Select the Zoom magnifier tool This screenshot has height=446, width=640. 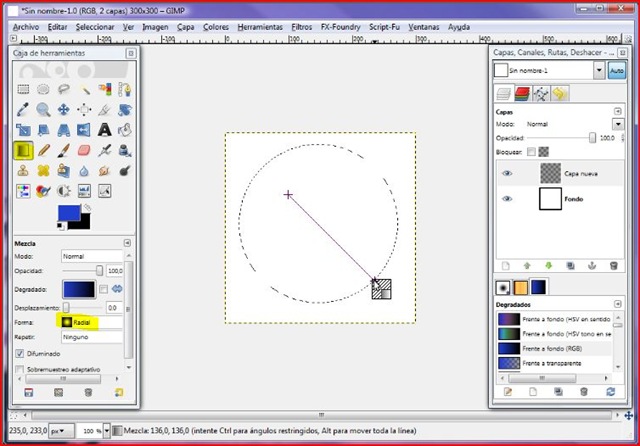click(x=43, y=110)
